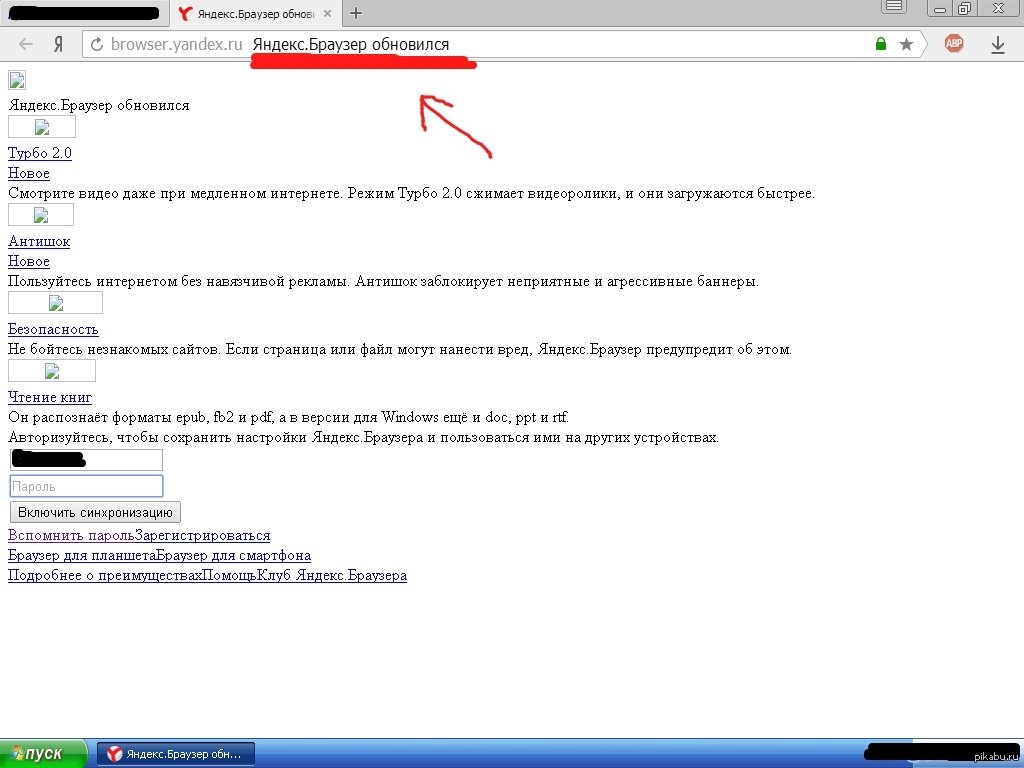This screenshot has width=1024, height=768.
Task: Open the Браузер для смартфона link
Action: pos(234,556)
